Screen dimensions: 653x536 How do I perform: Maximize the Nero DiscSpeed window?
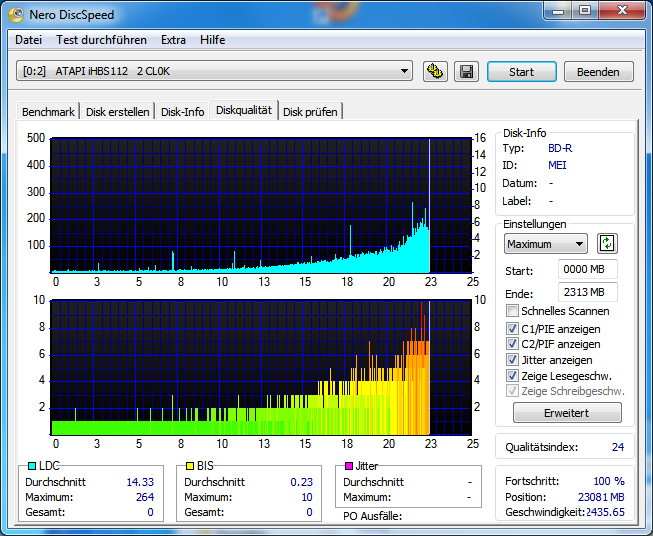click(585, 11)
